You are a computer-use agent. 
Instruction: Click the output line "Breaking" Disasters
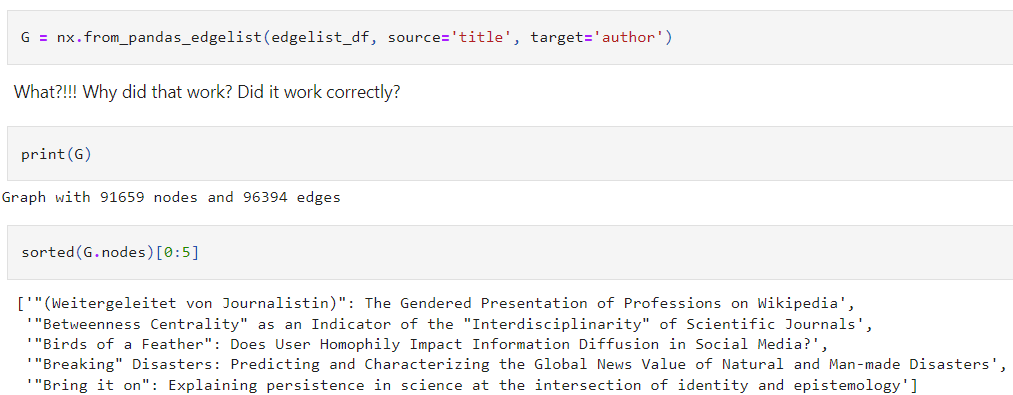pyautogui.click(x=517, y=365)
